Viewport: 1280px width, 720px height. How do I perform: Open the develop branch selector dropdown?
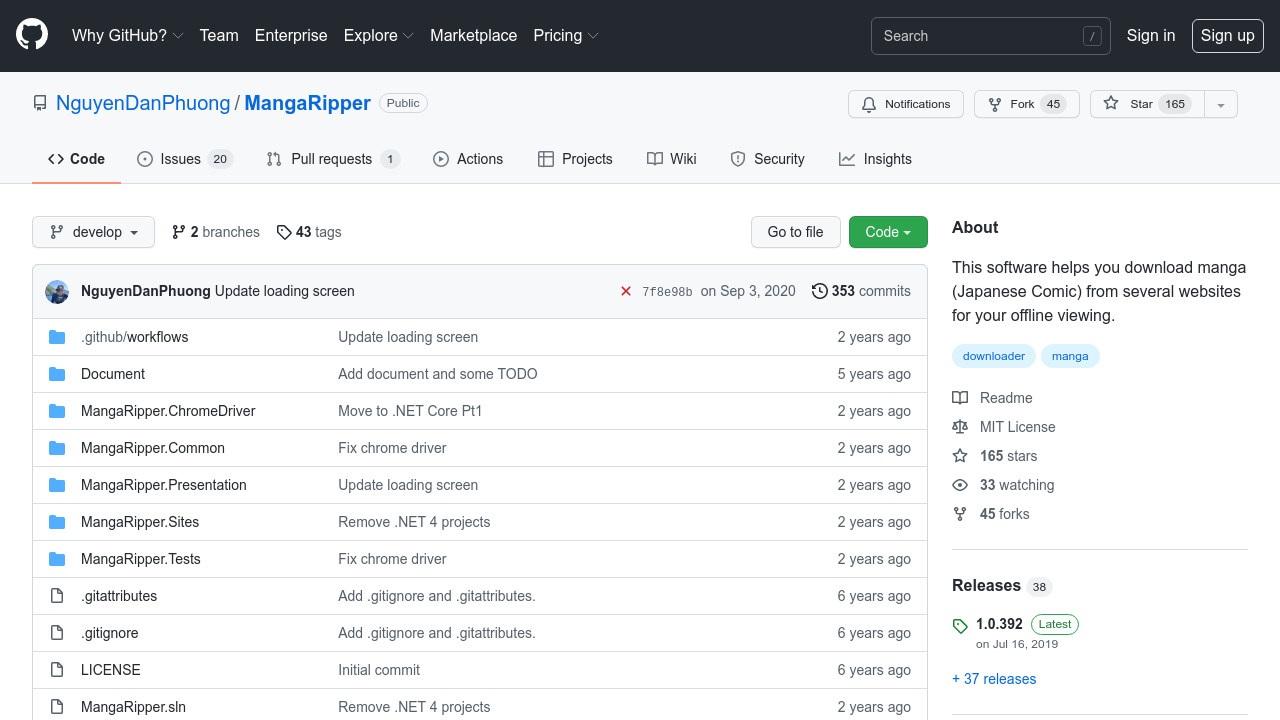(x=93, y=232)
